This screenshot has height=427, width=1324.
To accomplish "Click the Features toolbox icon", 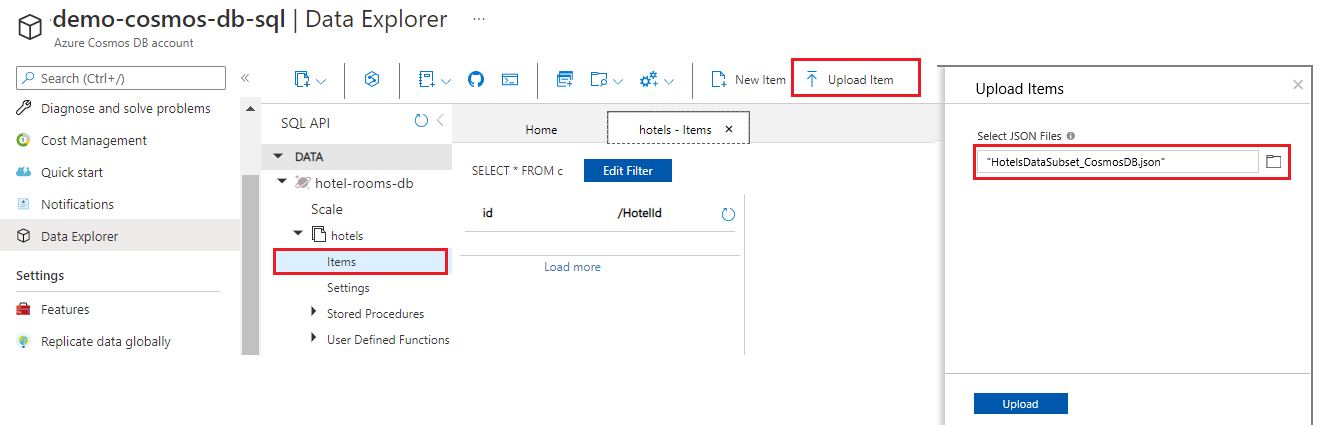I will (x=24, y=309).
